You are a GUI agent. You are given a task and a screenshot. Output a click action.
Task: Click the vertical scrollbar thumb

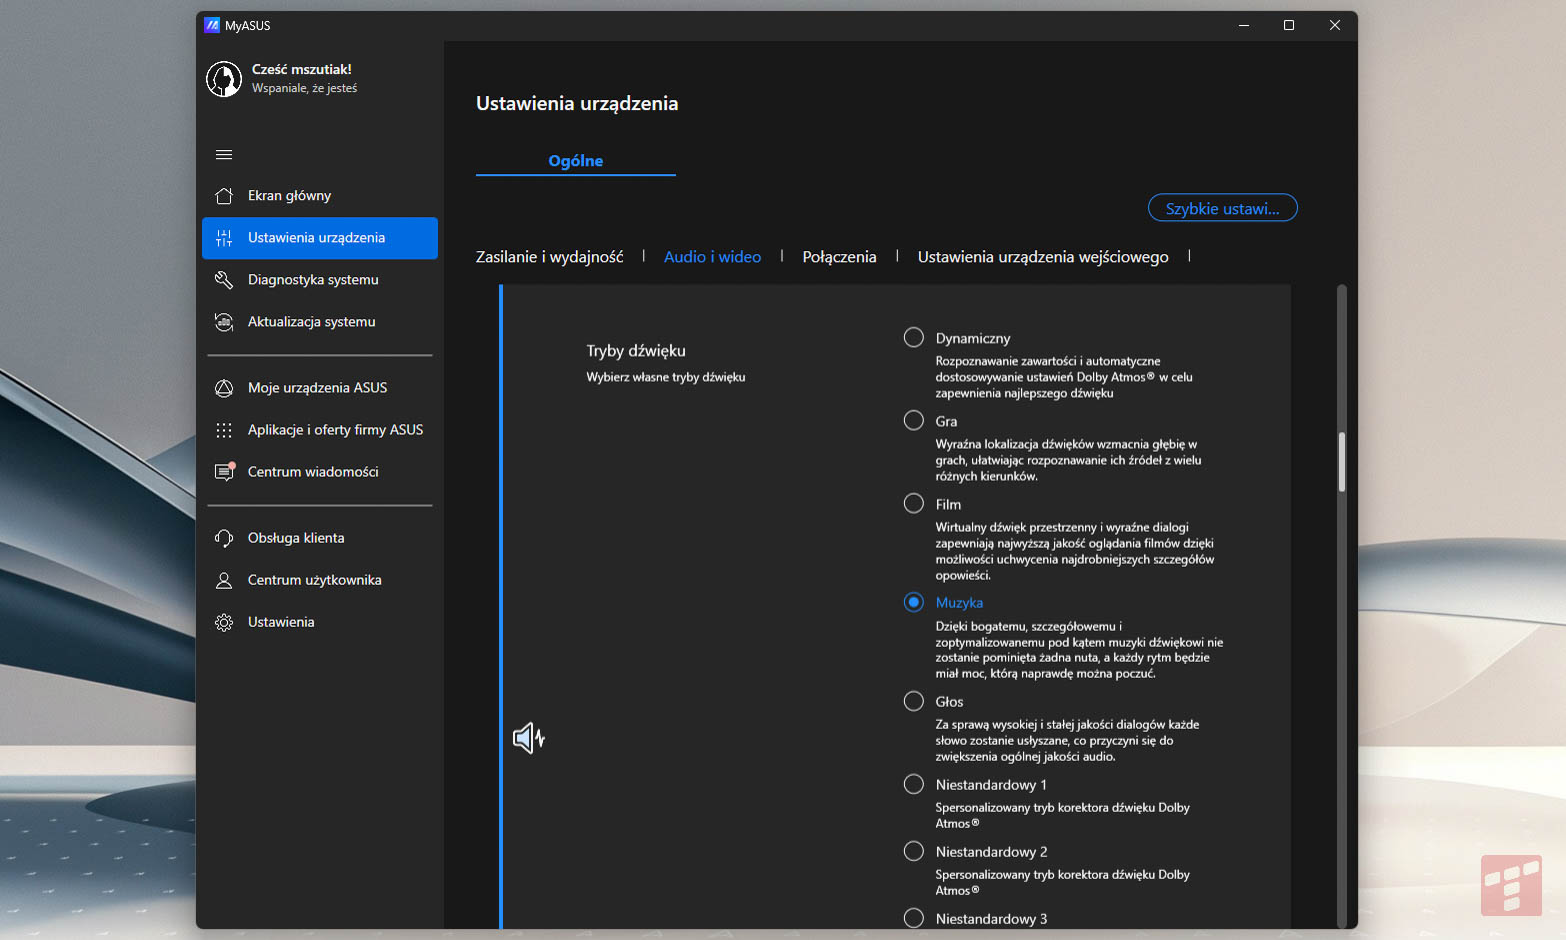click(1342, 461)
